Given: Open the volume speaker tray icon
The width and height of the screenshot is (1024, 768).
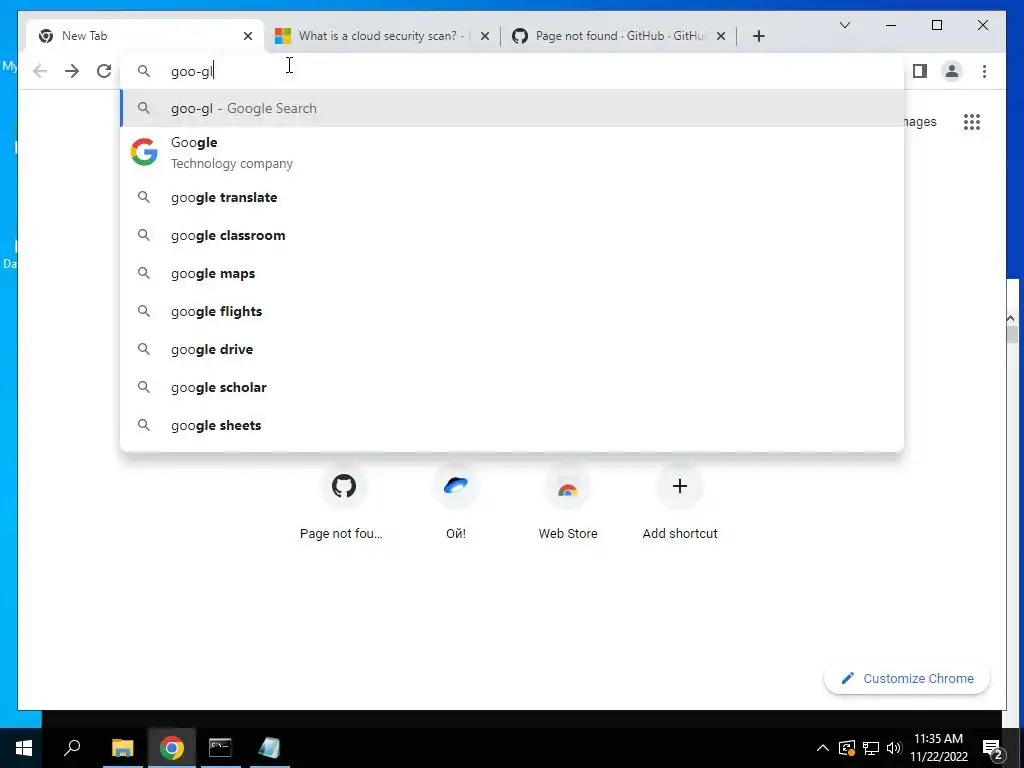Looking at the screenshot, I should pyautogui.click(x=894, y=748).
